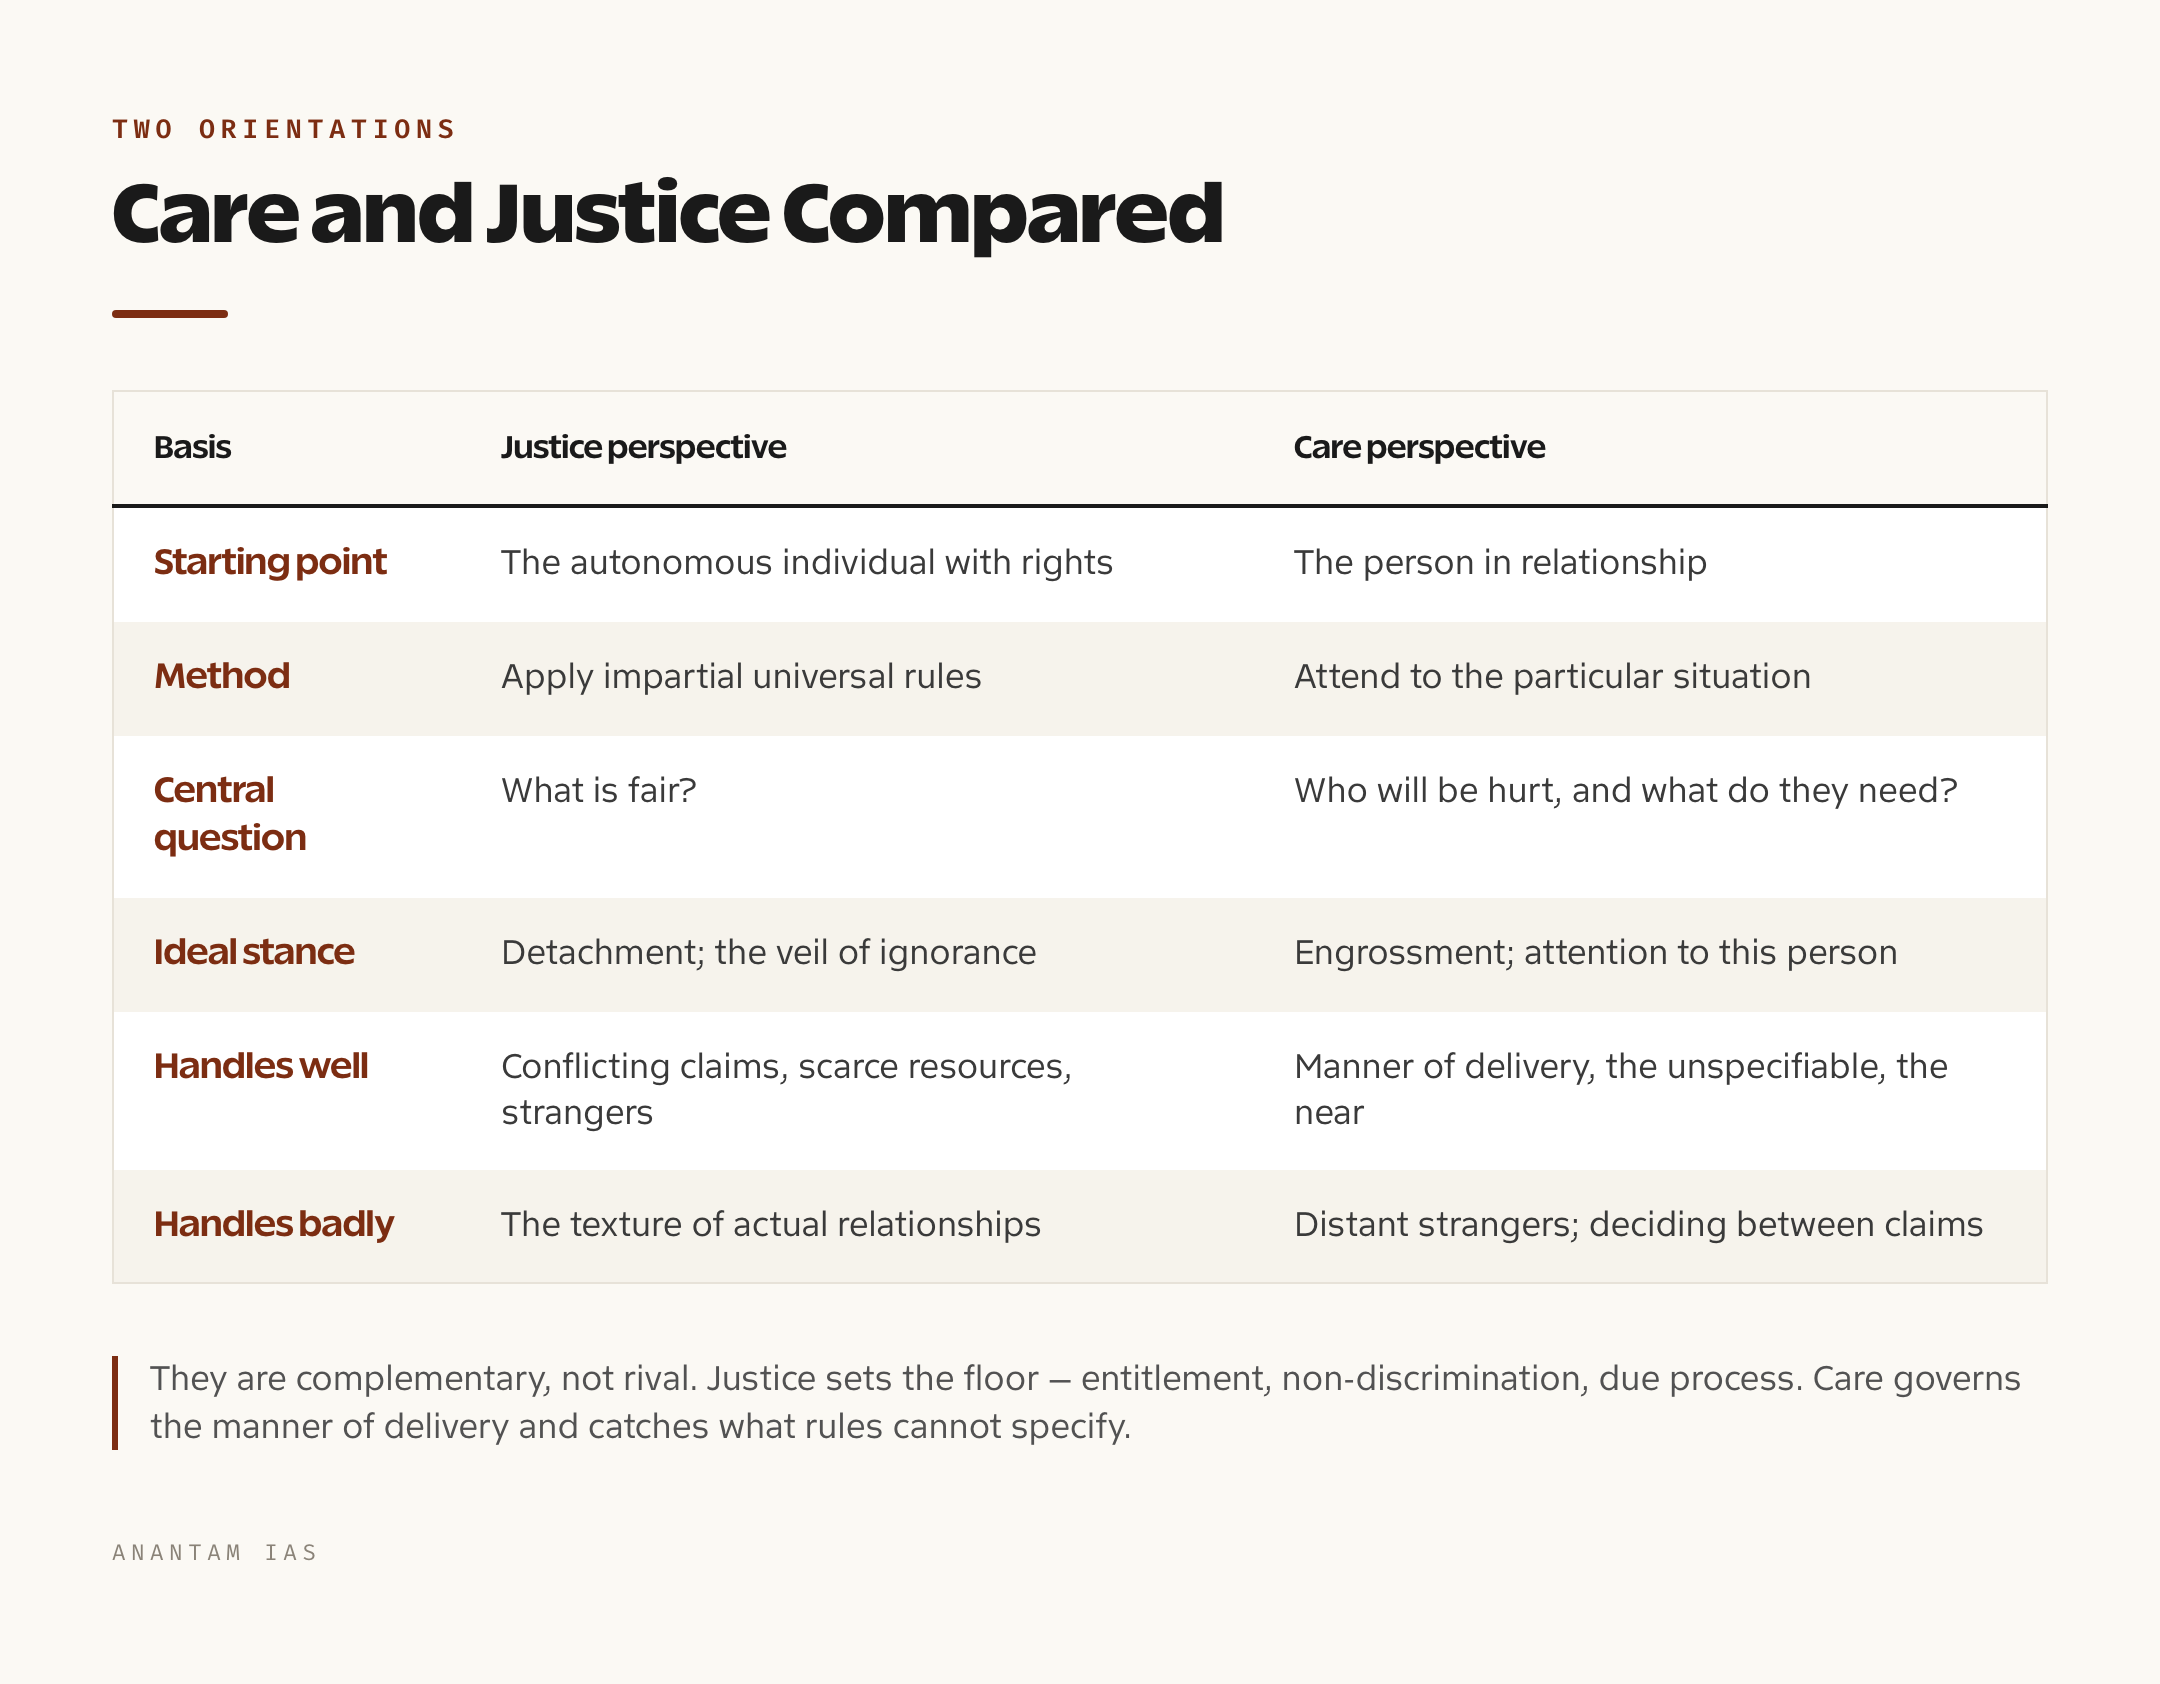Select the 'Starting point' row label
Screen dimensions: 2160x1684
tap(270, 562)
